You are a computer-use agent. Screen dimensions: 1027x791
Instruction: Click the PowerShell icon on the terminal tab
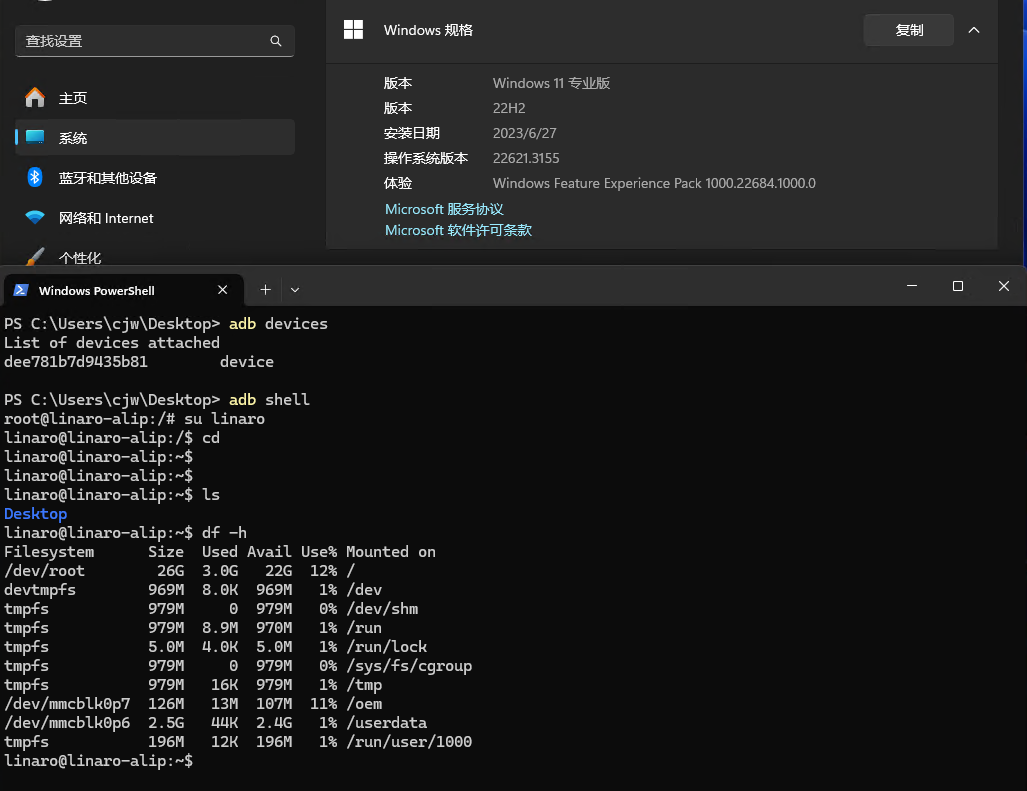click(20, 290)
